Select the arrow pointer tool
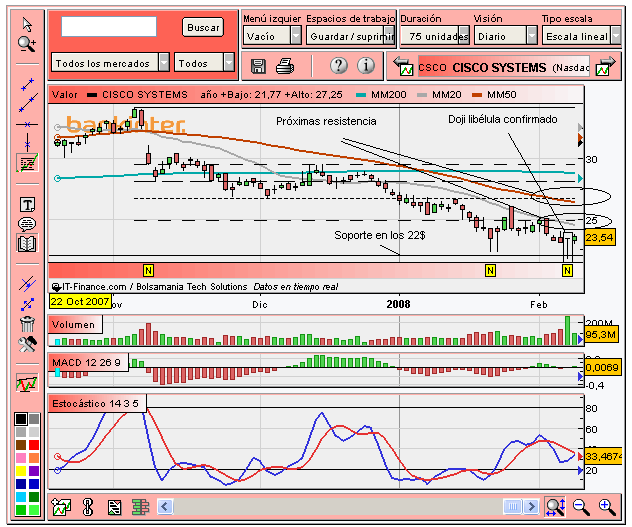Viewport: 632px width, 527px height. point(27,25)
